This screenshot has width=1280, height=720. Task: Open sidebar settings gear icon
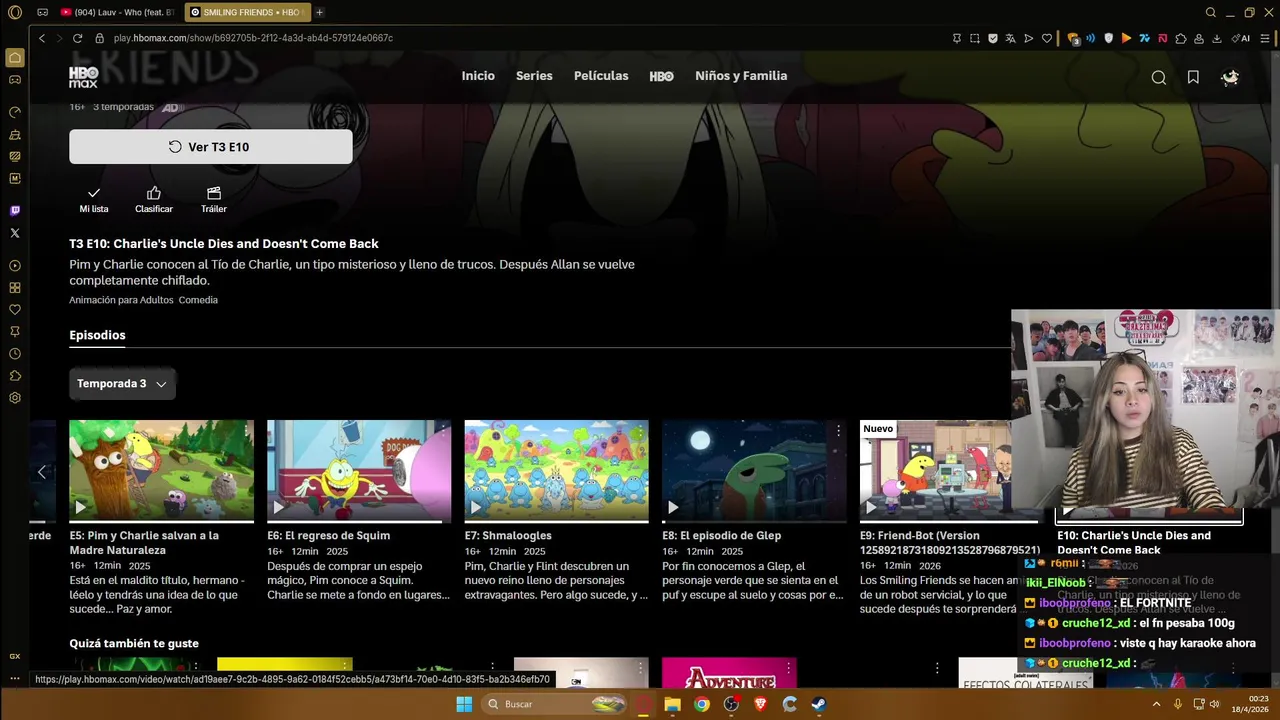tap(15, 398)
